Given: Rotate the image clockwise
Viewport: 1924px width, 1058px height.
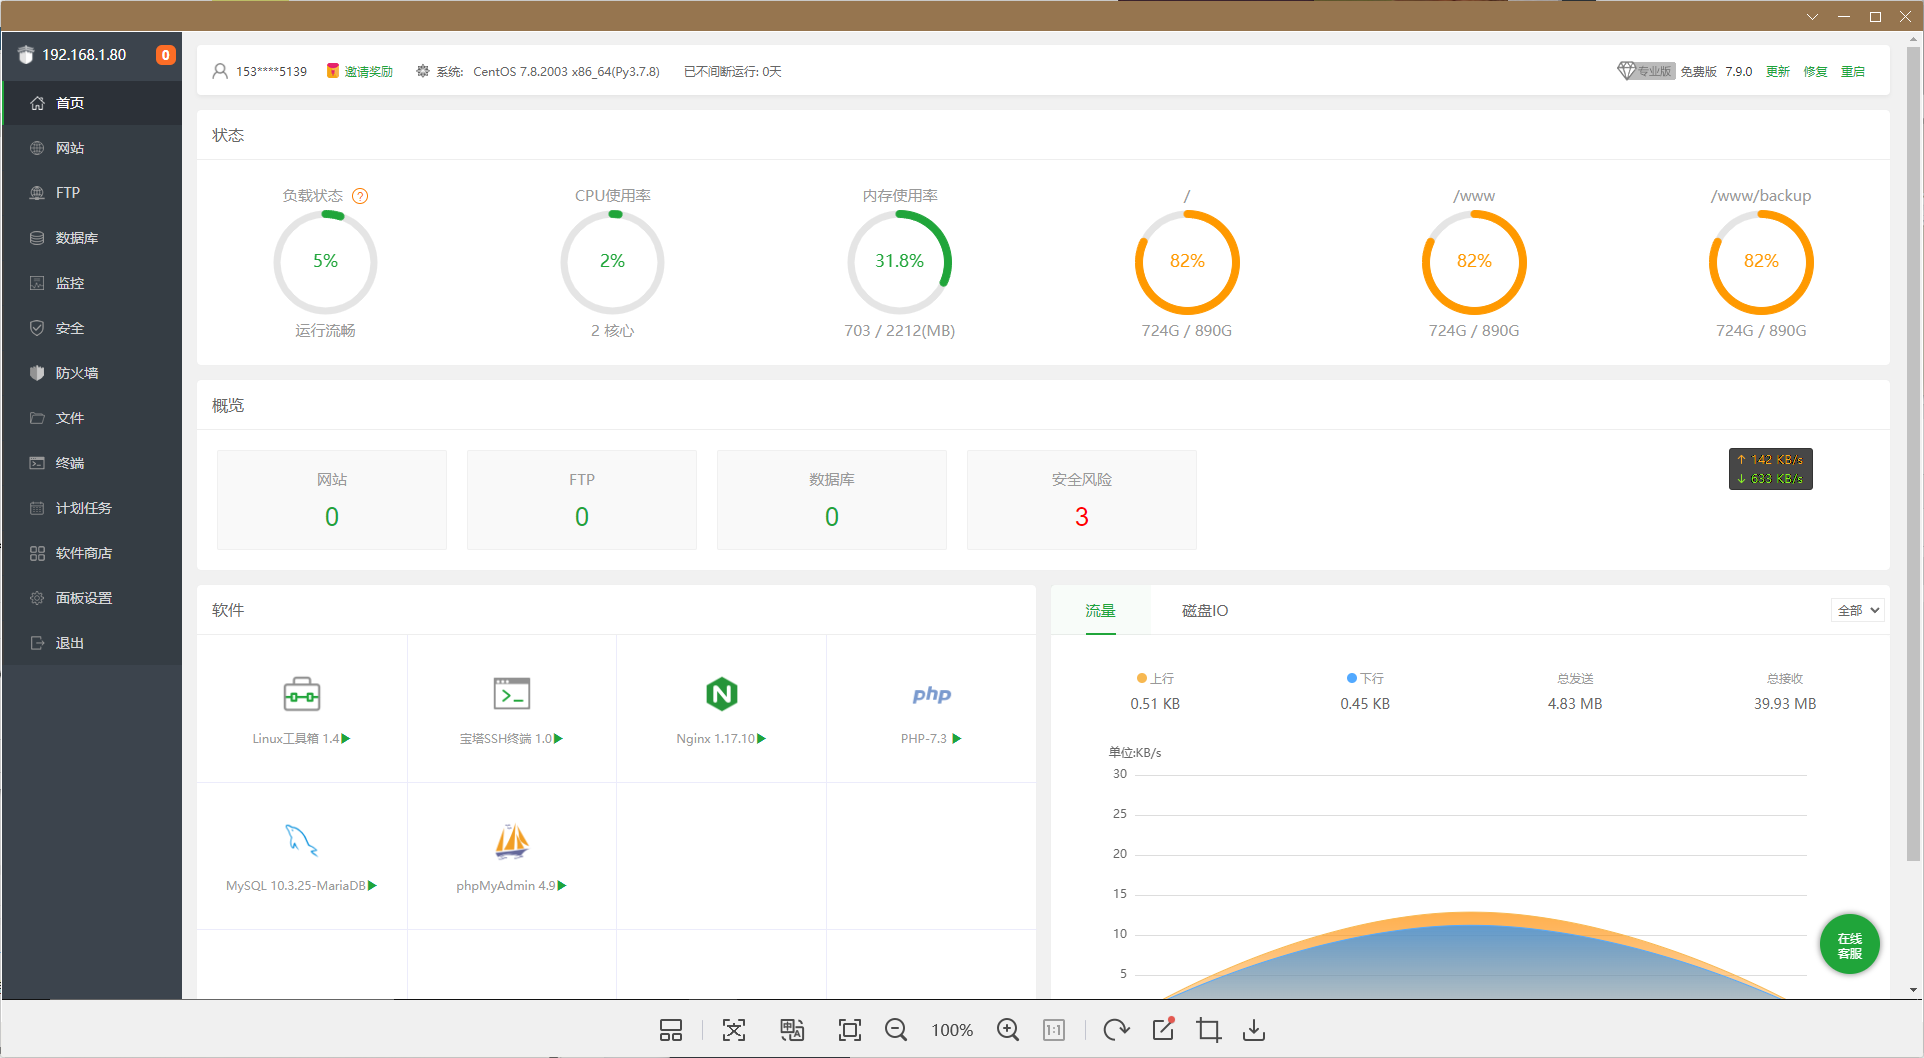Looking at the screenshot, I should [x=1116, y=1030].
